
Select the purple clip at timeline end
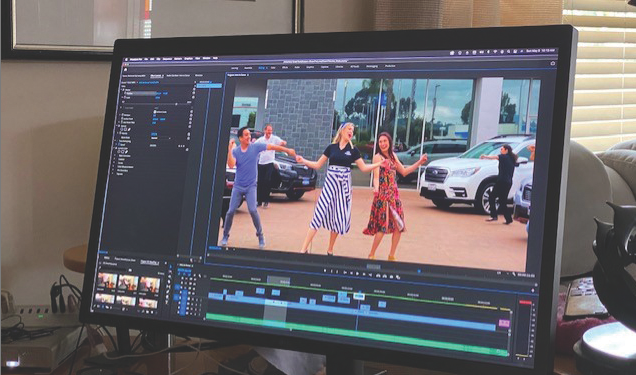click(x=504, y=323)
